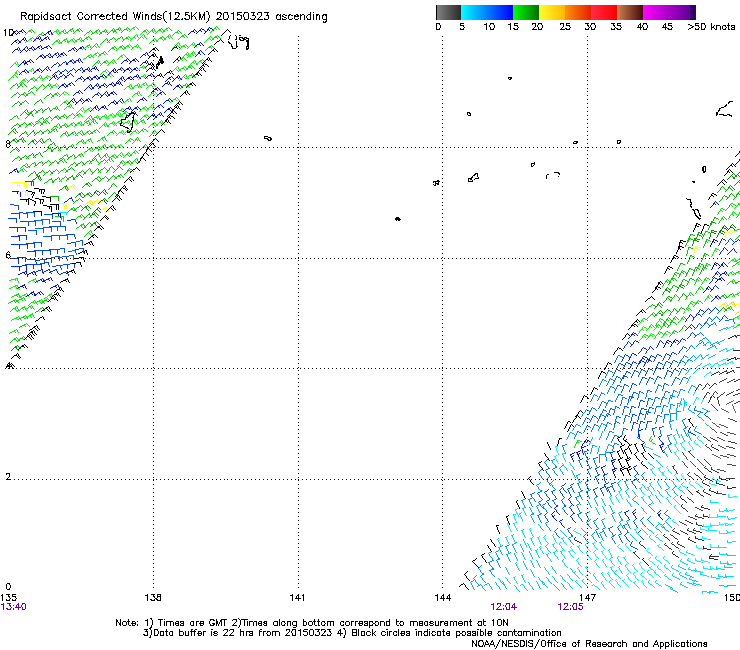Screen dimensions: 740x650
Task: Click the legend label '25'
Action: (565, 27)
